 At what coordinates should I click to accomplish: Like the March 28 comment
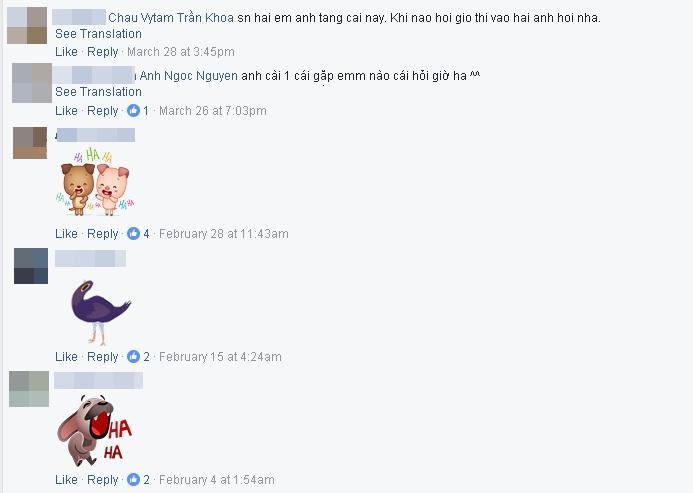(x=66, y=52)
